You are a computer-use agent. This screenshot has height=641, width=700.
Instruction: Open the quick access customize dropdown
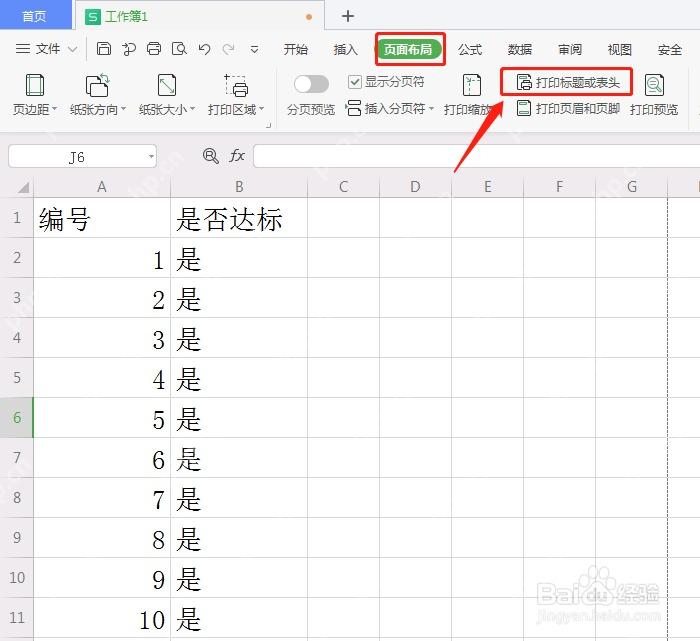[x=254, y=49]
